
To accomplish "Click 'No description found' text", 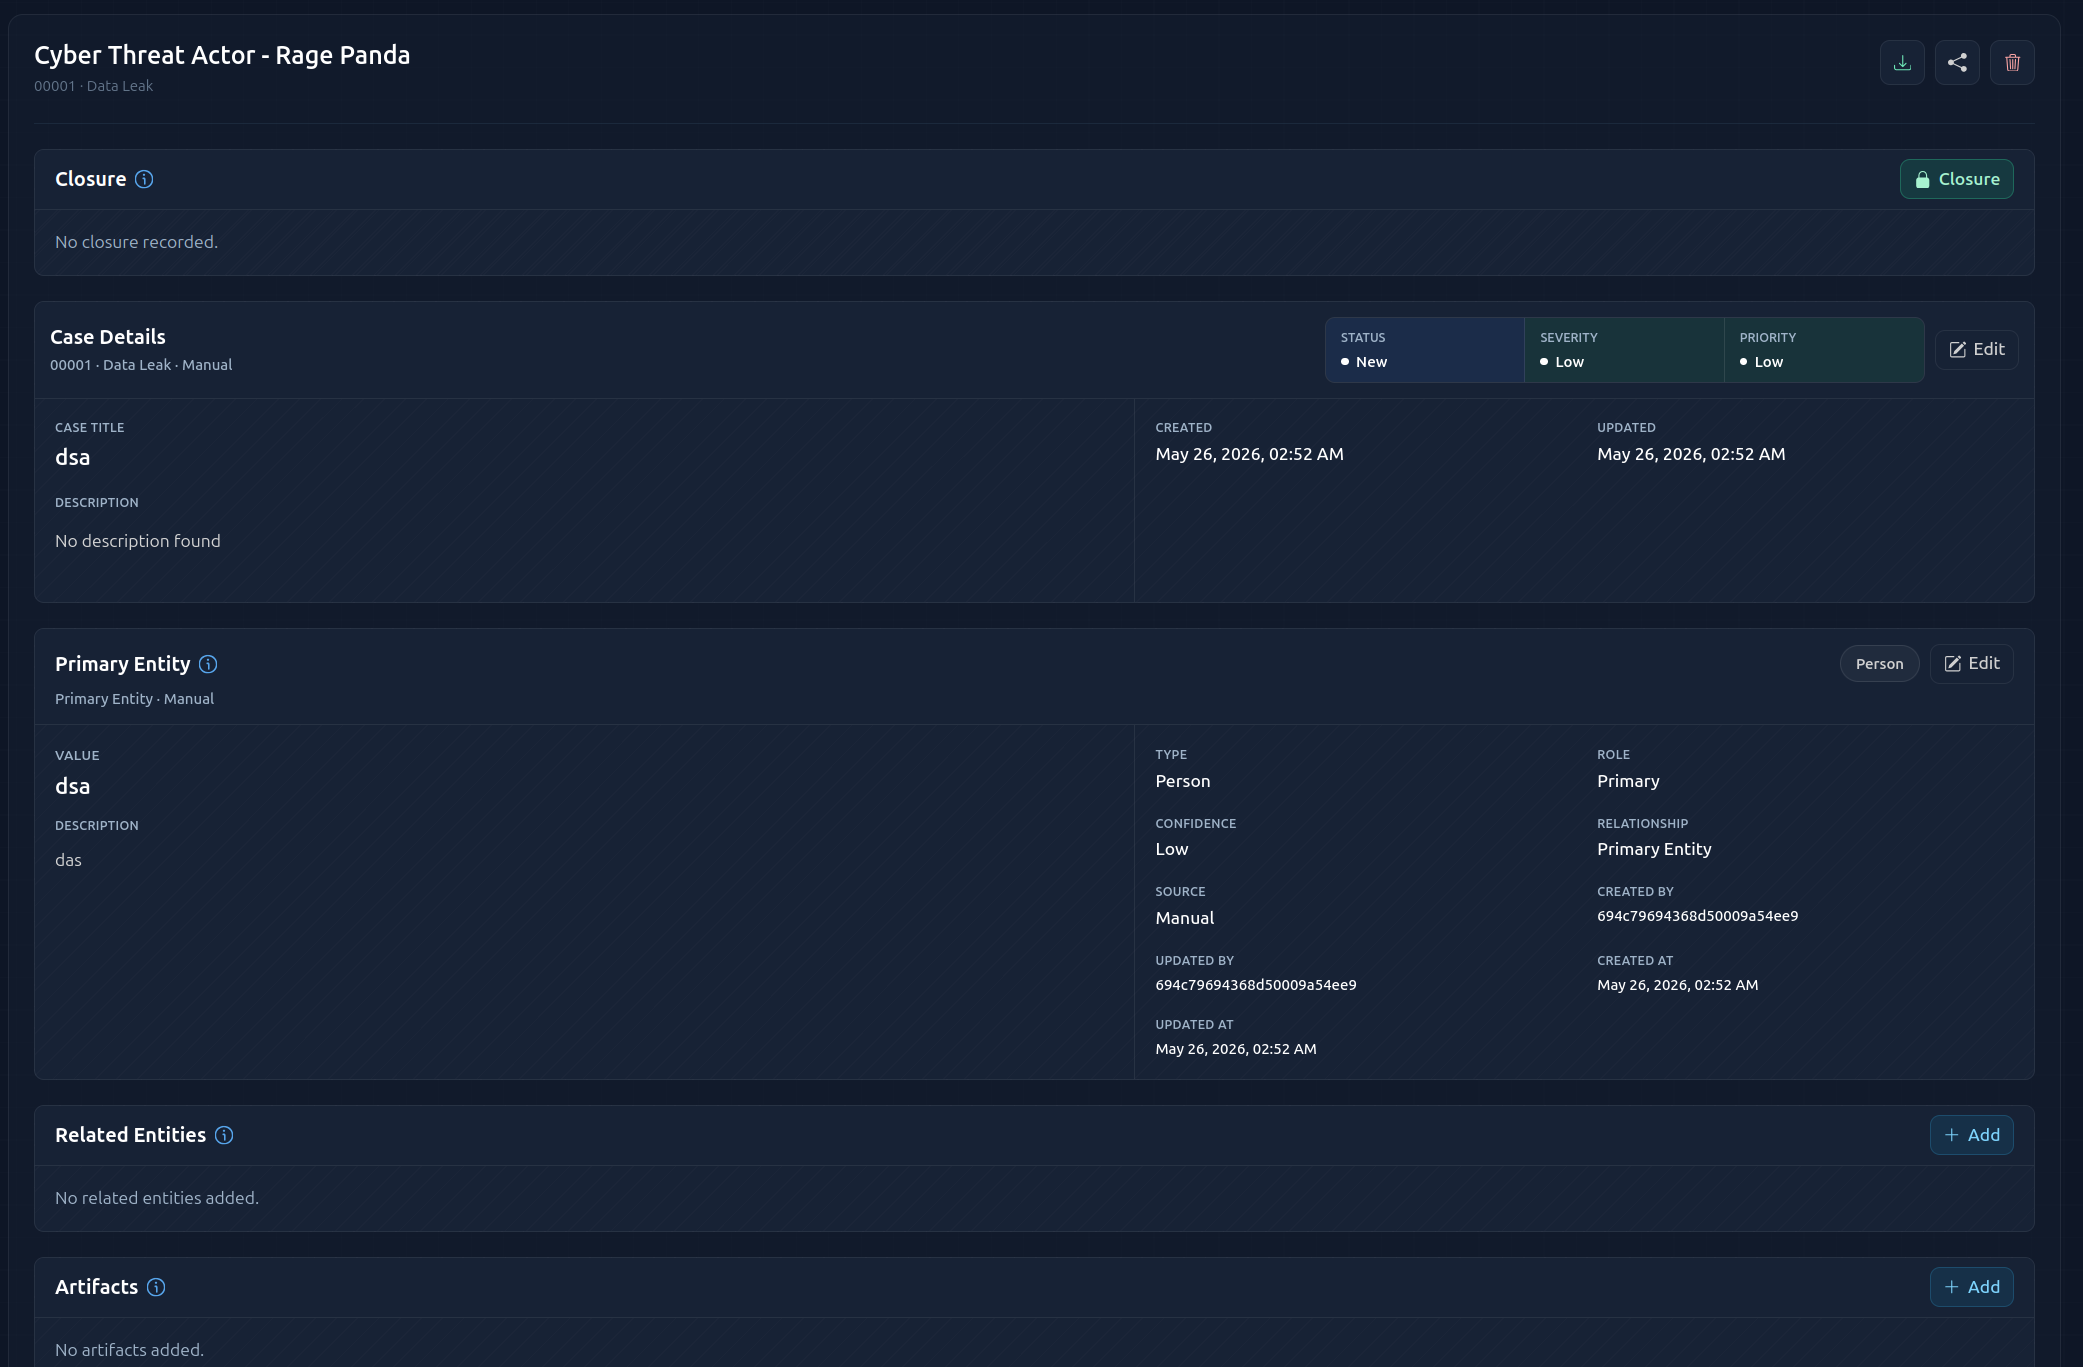I will pyautogui.click(x=138, y=541).
